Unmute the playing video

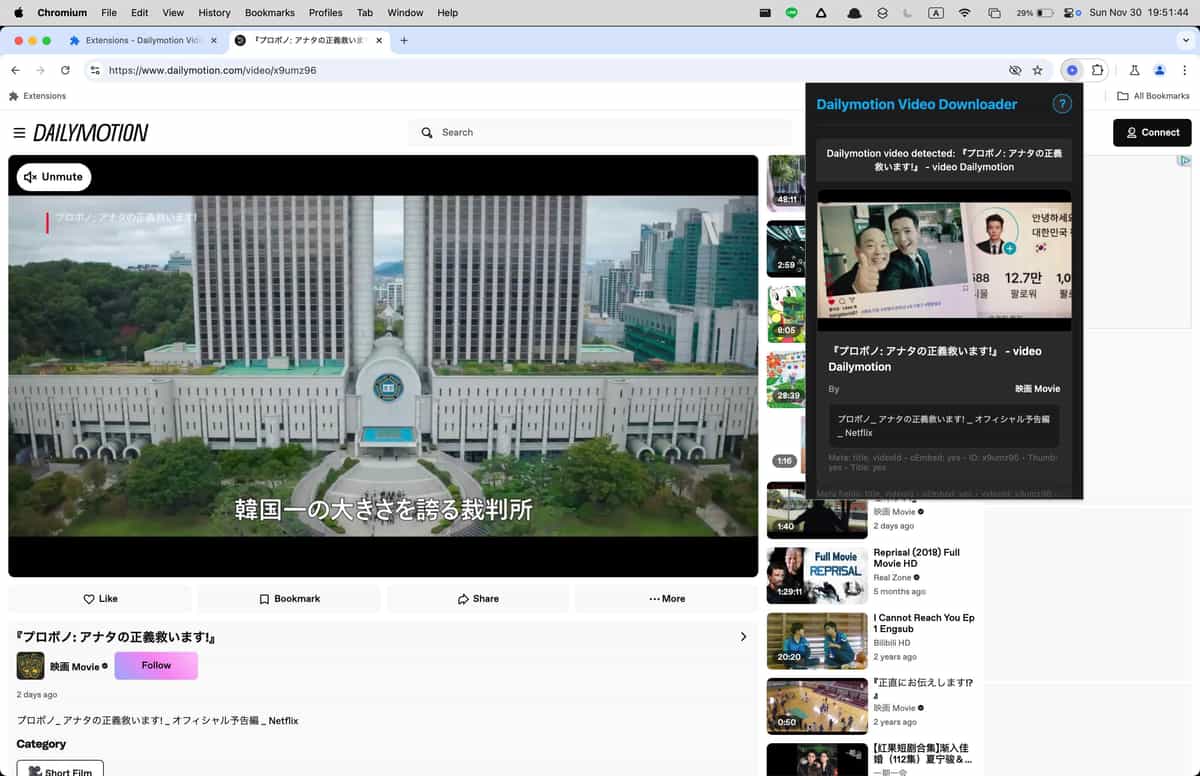pos(53,176)
